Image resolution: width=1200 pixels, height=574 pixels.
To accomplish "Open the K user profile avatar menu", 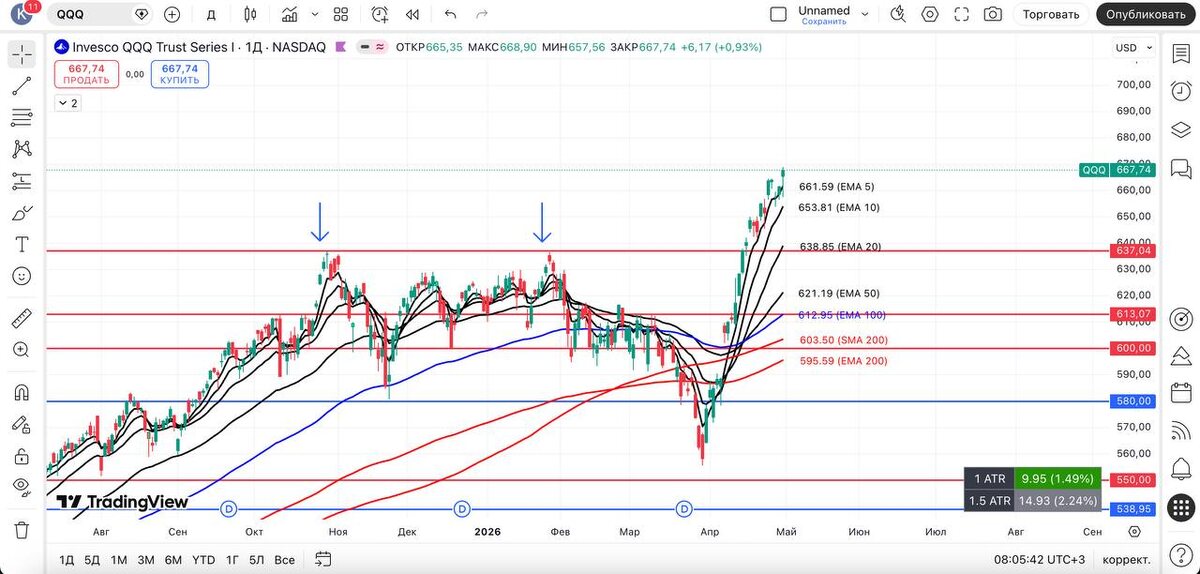I will [x=22, y=14].
